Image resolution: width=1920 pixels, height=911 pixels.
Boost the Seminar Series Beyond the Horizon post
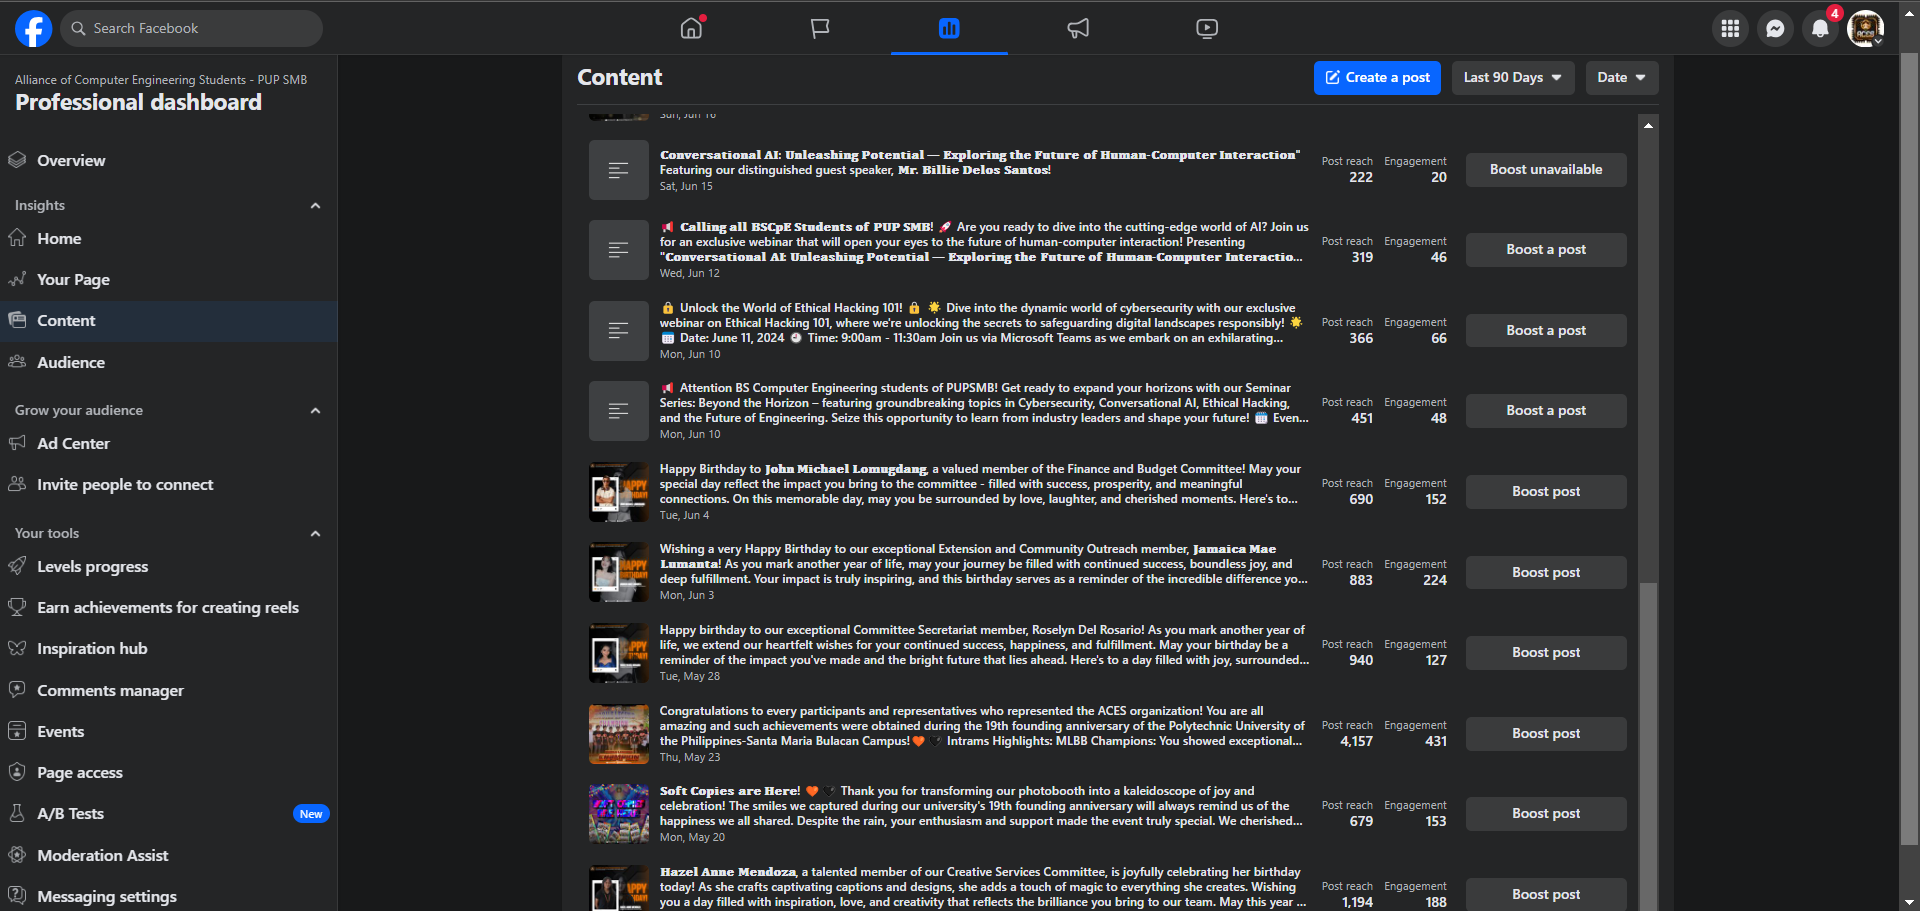point(1546,411)
